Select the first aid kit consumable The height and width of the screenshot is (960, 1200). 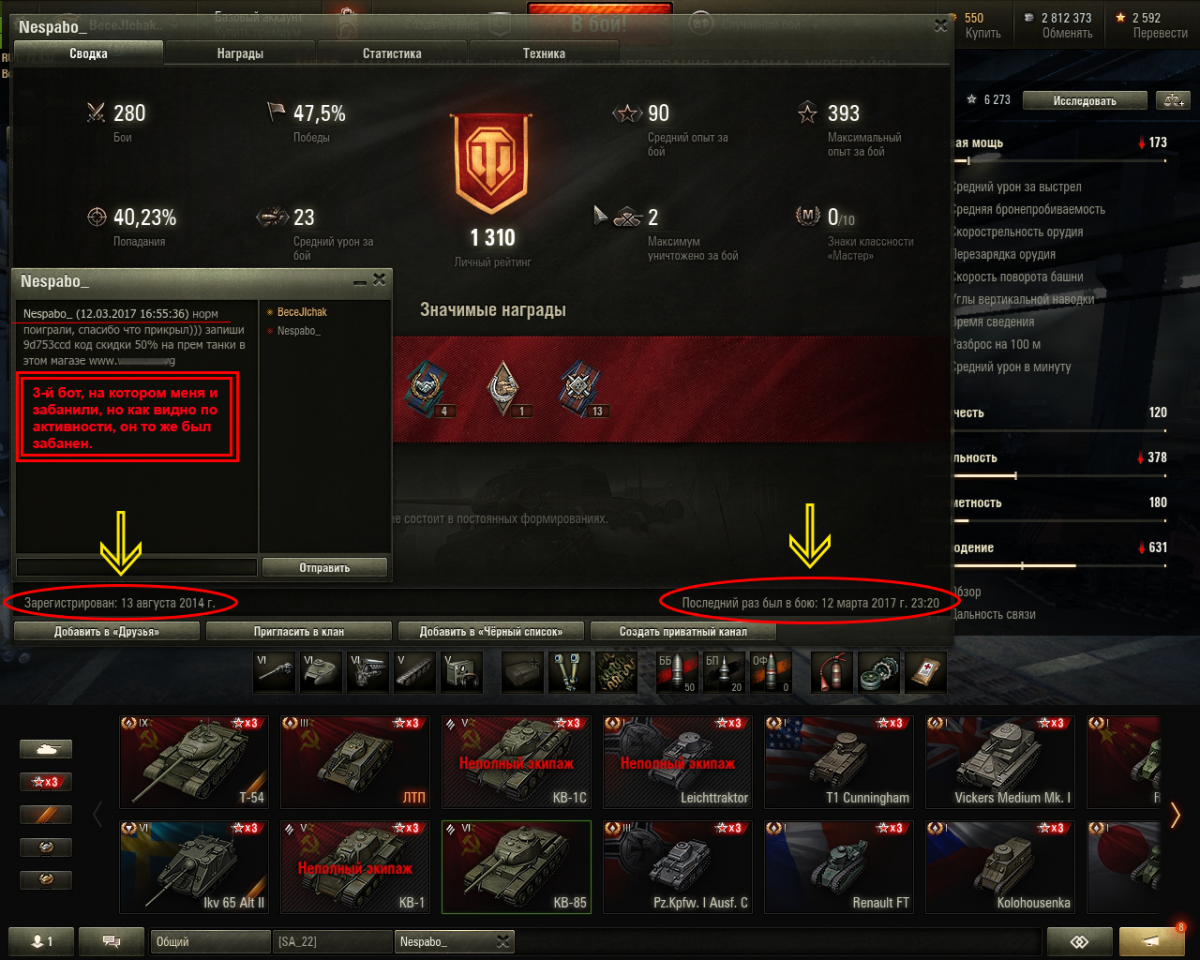926,672
